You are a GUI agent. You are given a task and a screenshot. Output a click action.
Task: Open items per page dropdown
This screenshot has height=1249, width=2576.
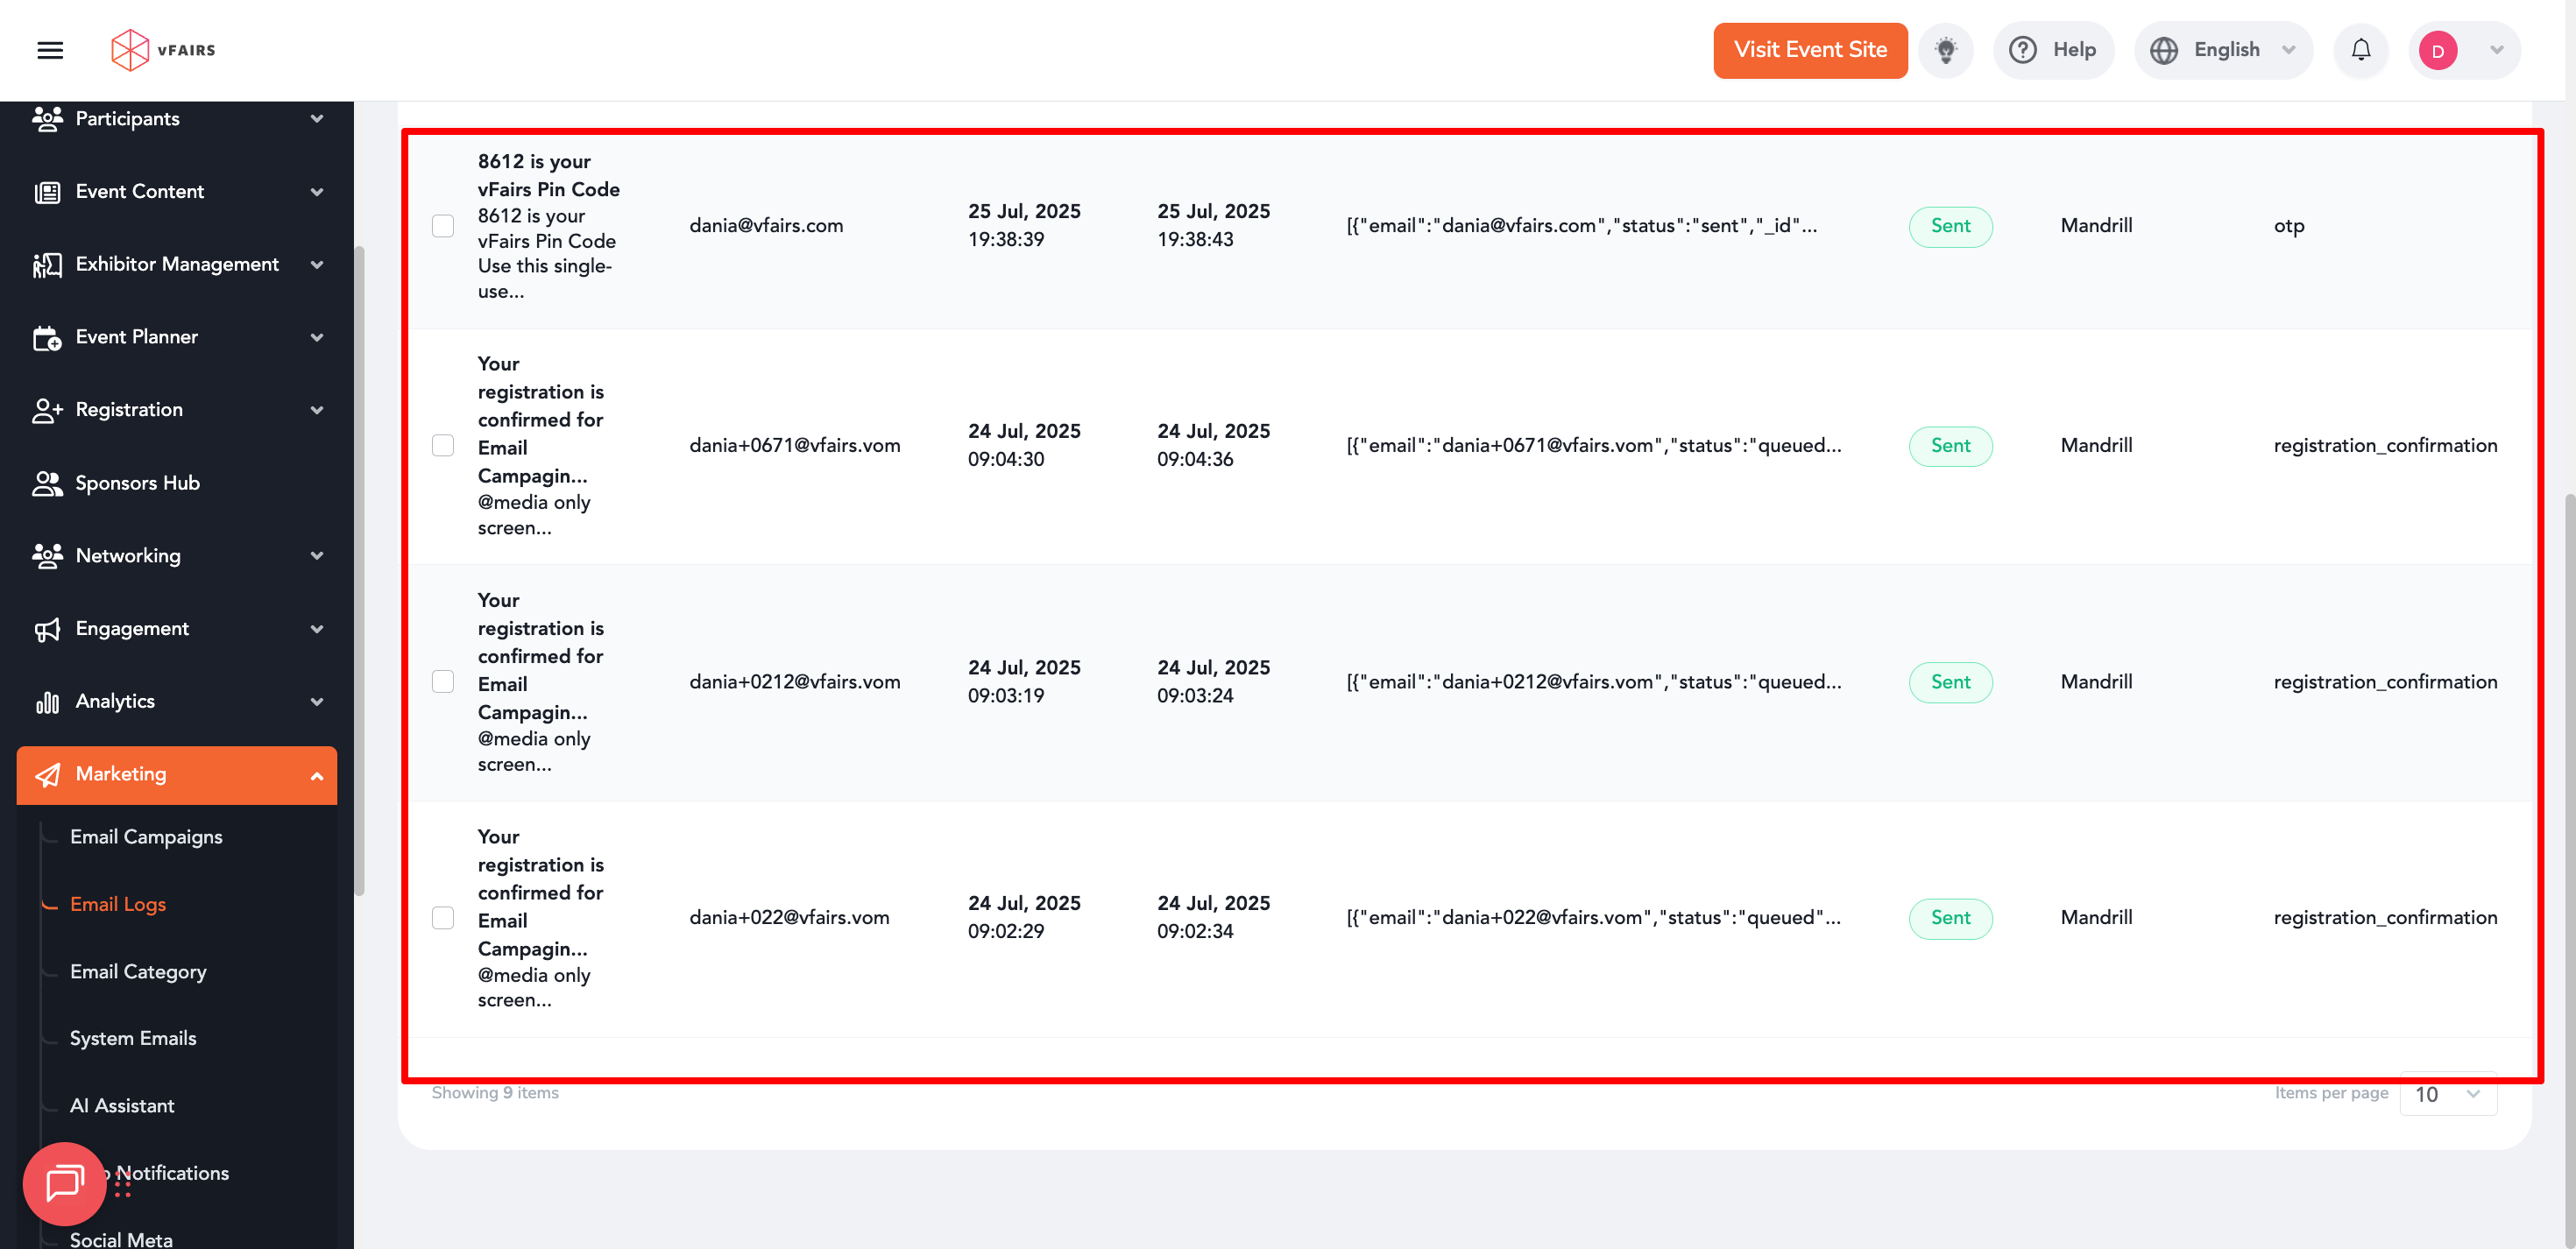tap(2447, 1094)
